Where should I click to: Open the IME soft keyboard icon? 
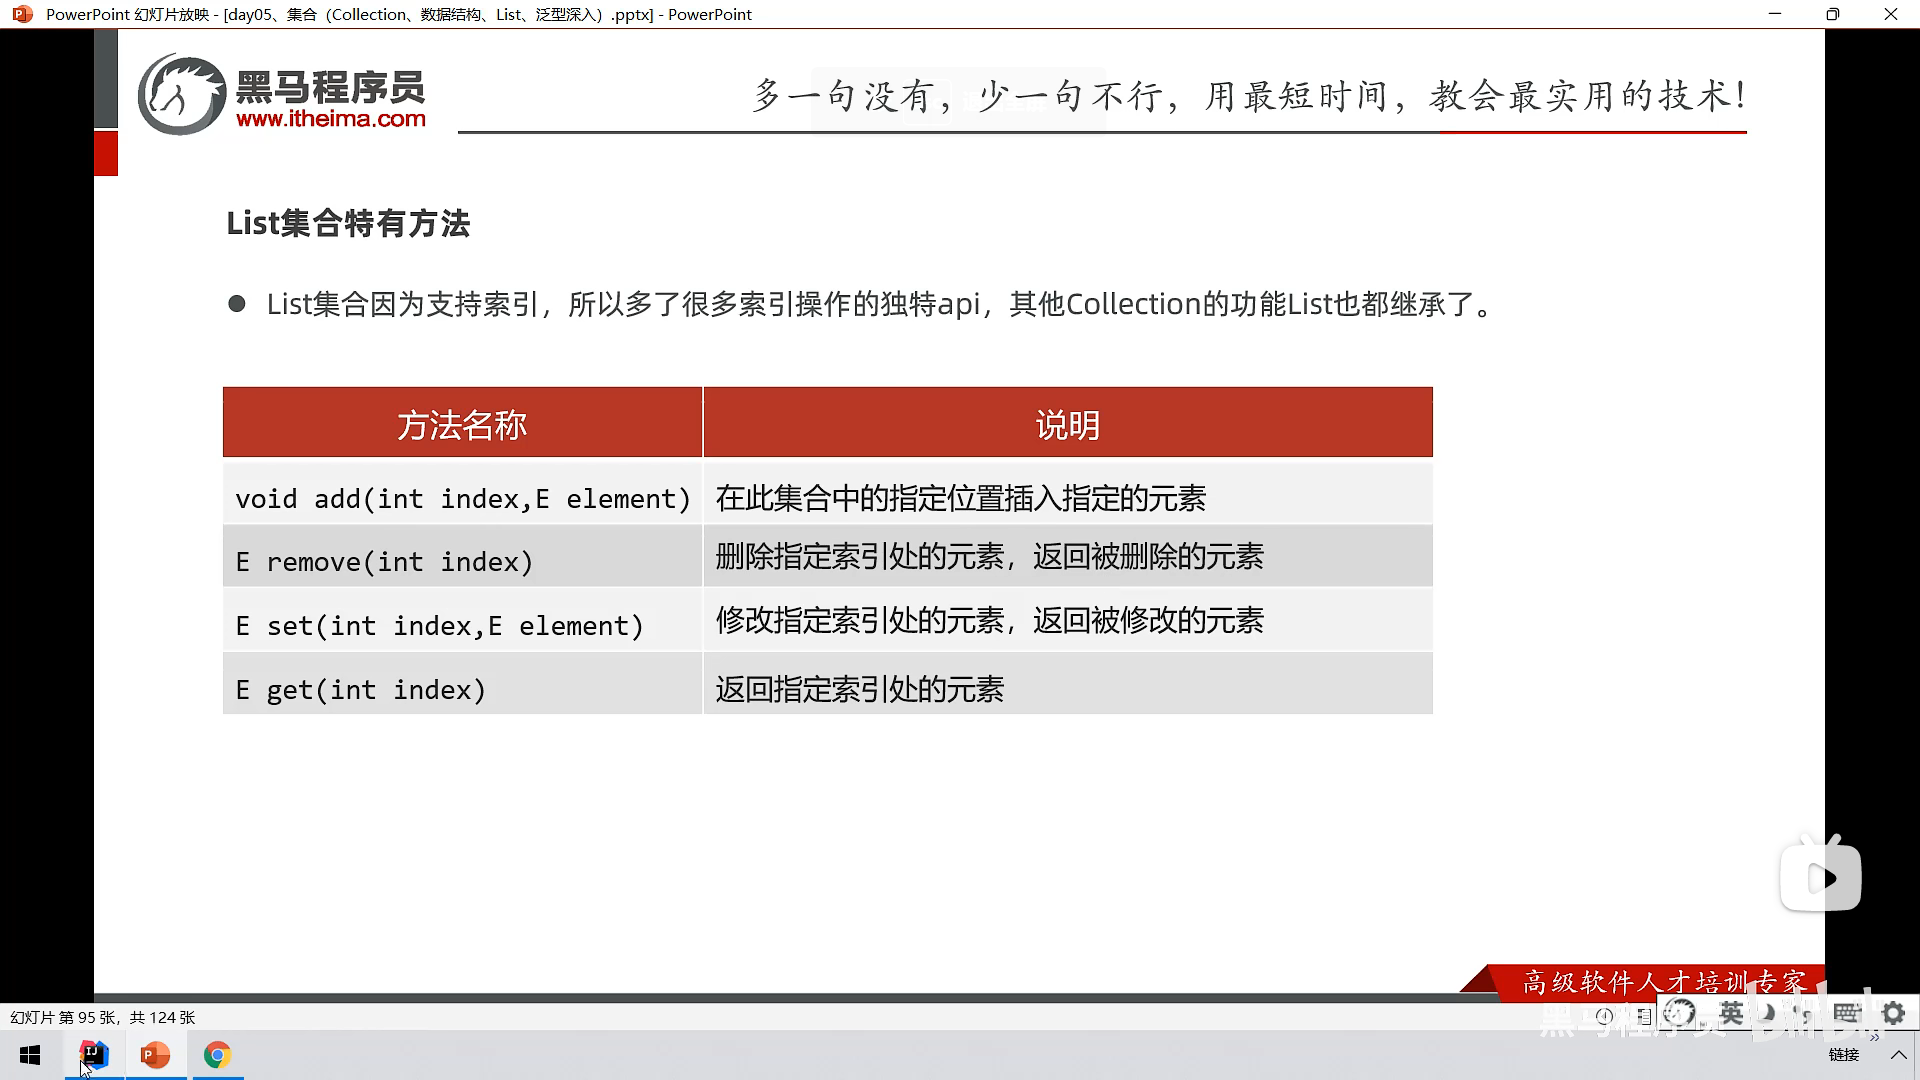[1847, 1013]
